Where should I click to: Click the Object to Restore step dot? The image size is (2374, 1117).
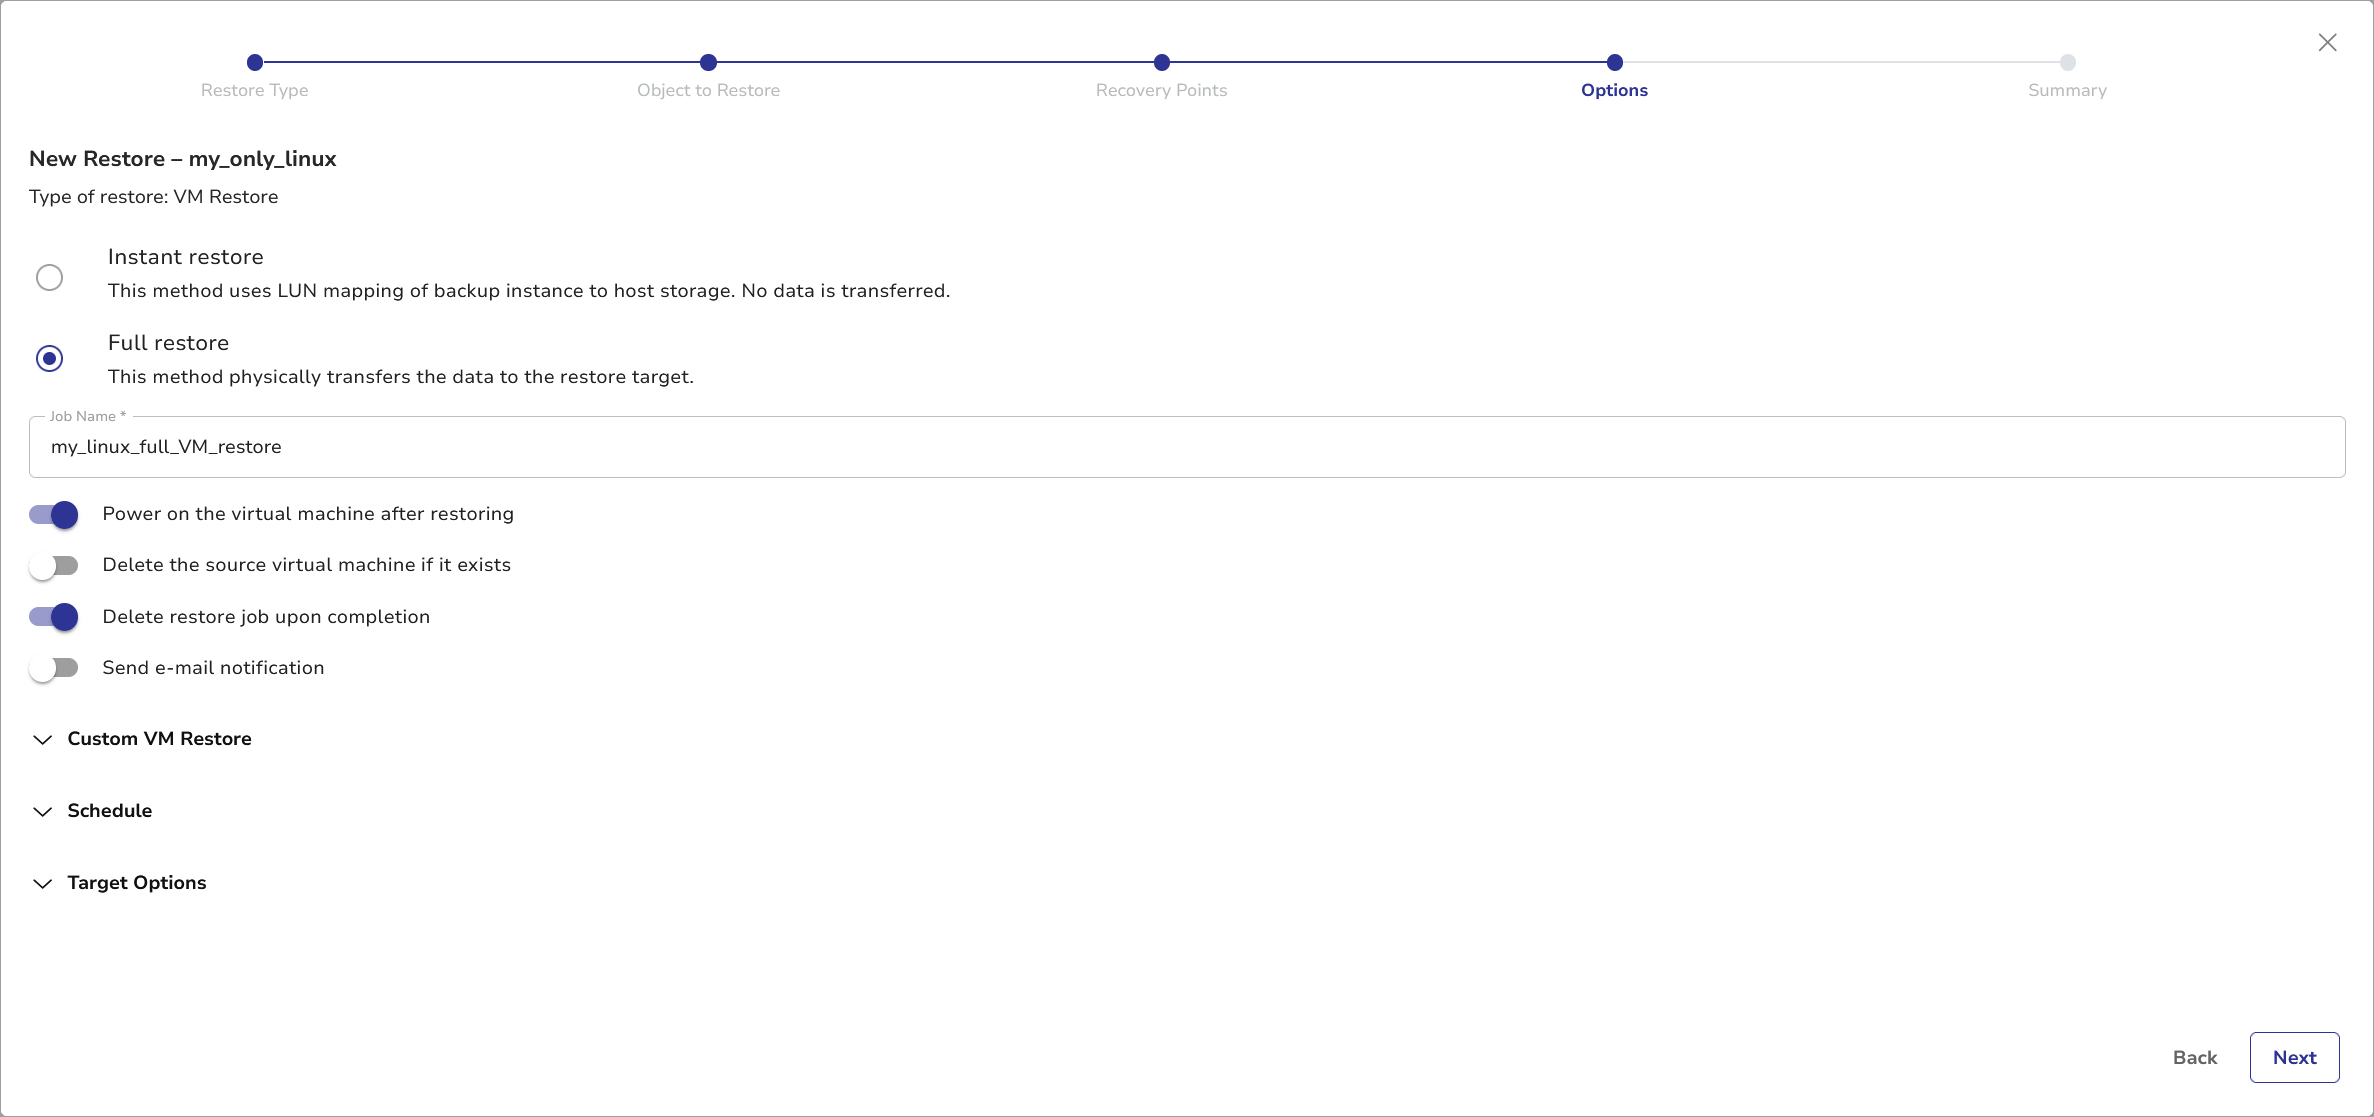[708, 62]
